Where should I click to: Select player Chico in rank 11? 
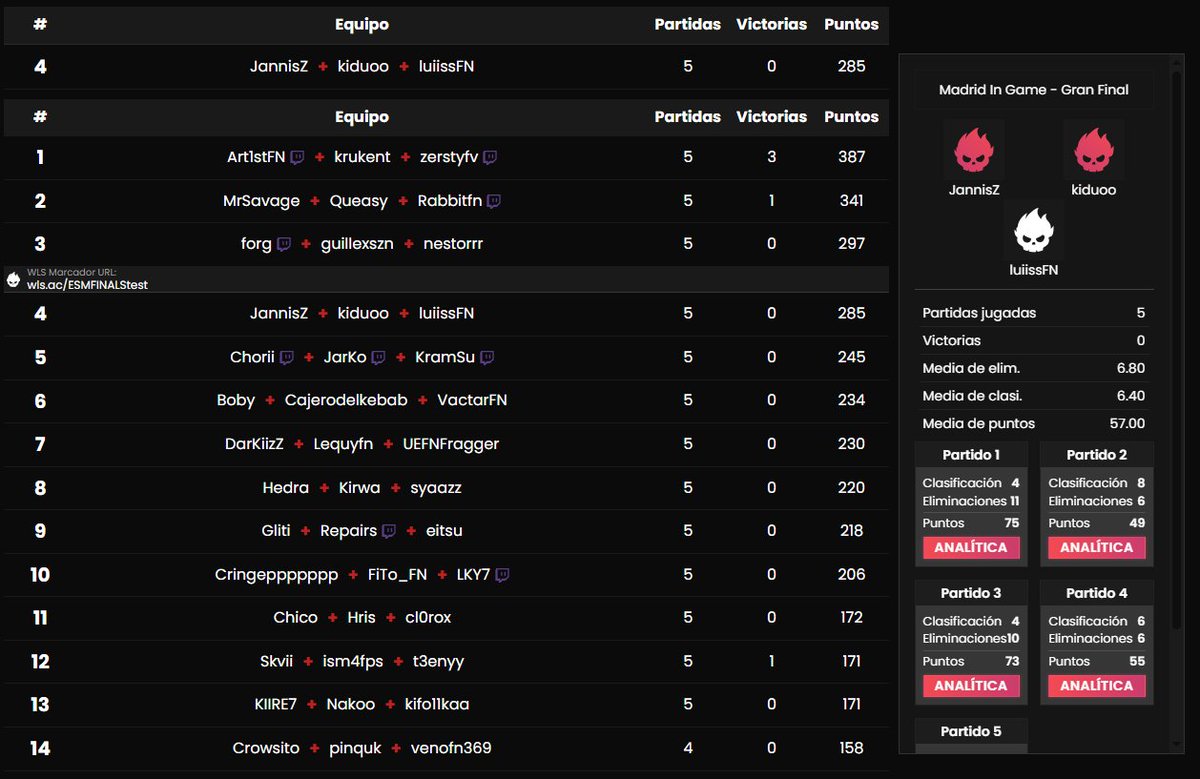[x=295, y=618]
